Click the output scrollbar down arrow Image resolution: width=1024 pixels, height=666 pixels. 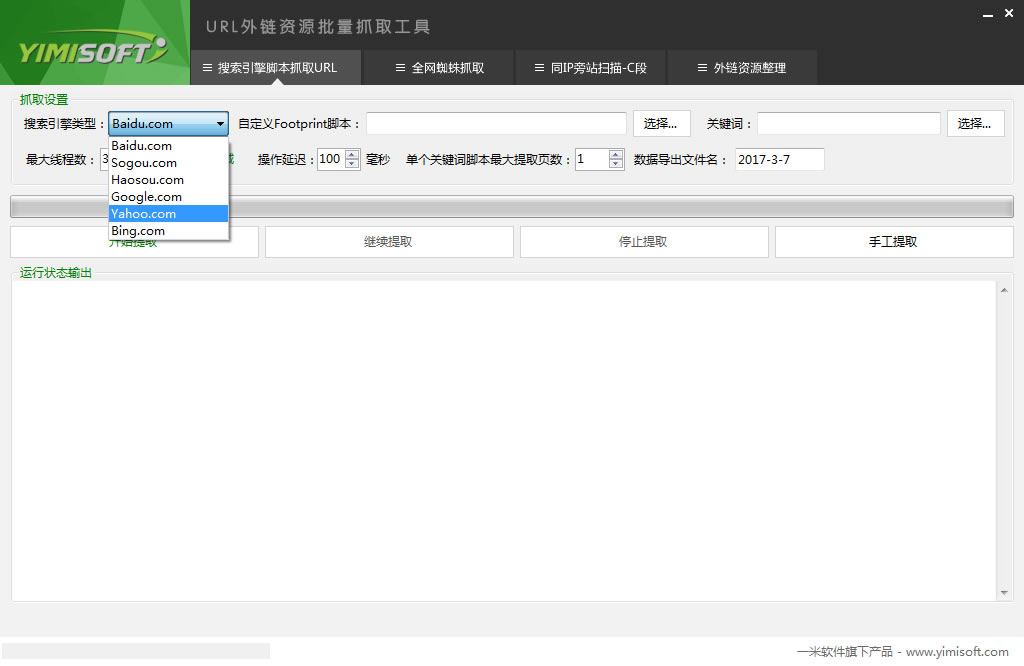tap(1004, 593)
